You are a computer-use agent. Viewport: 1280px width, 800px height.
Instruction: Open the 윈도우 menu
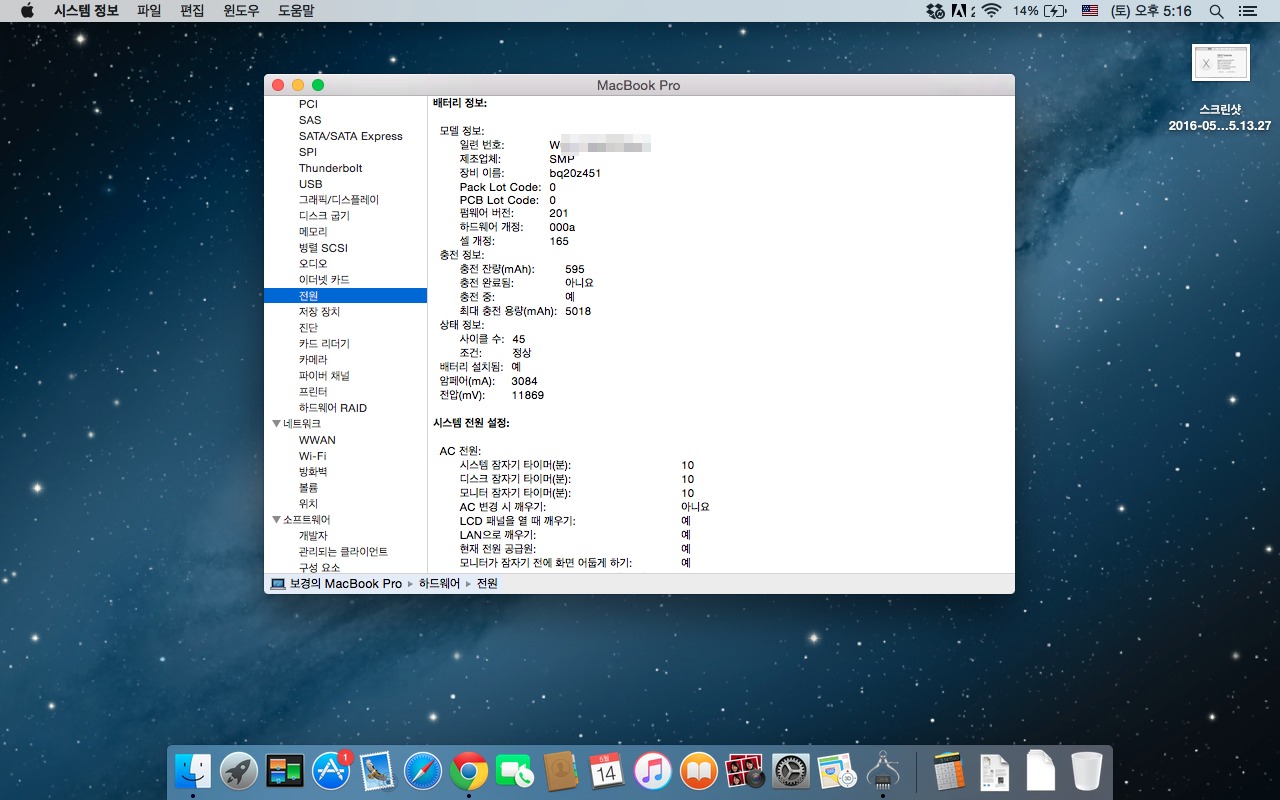tap(241, 11)
